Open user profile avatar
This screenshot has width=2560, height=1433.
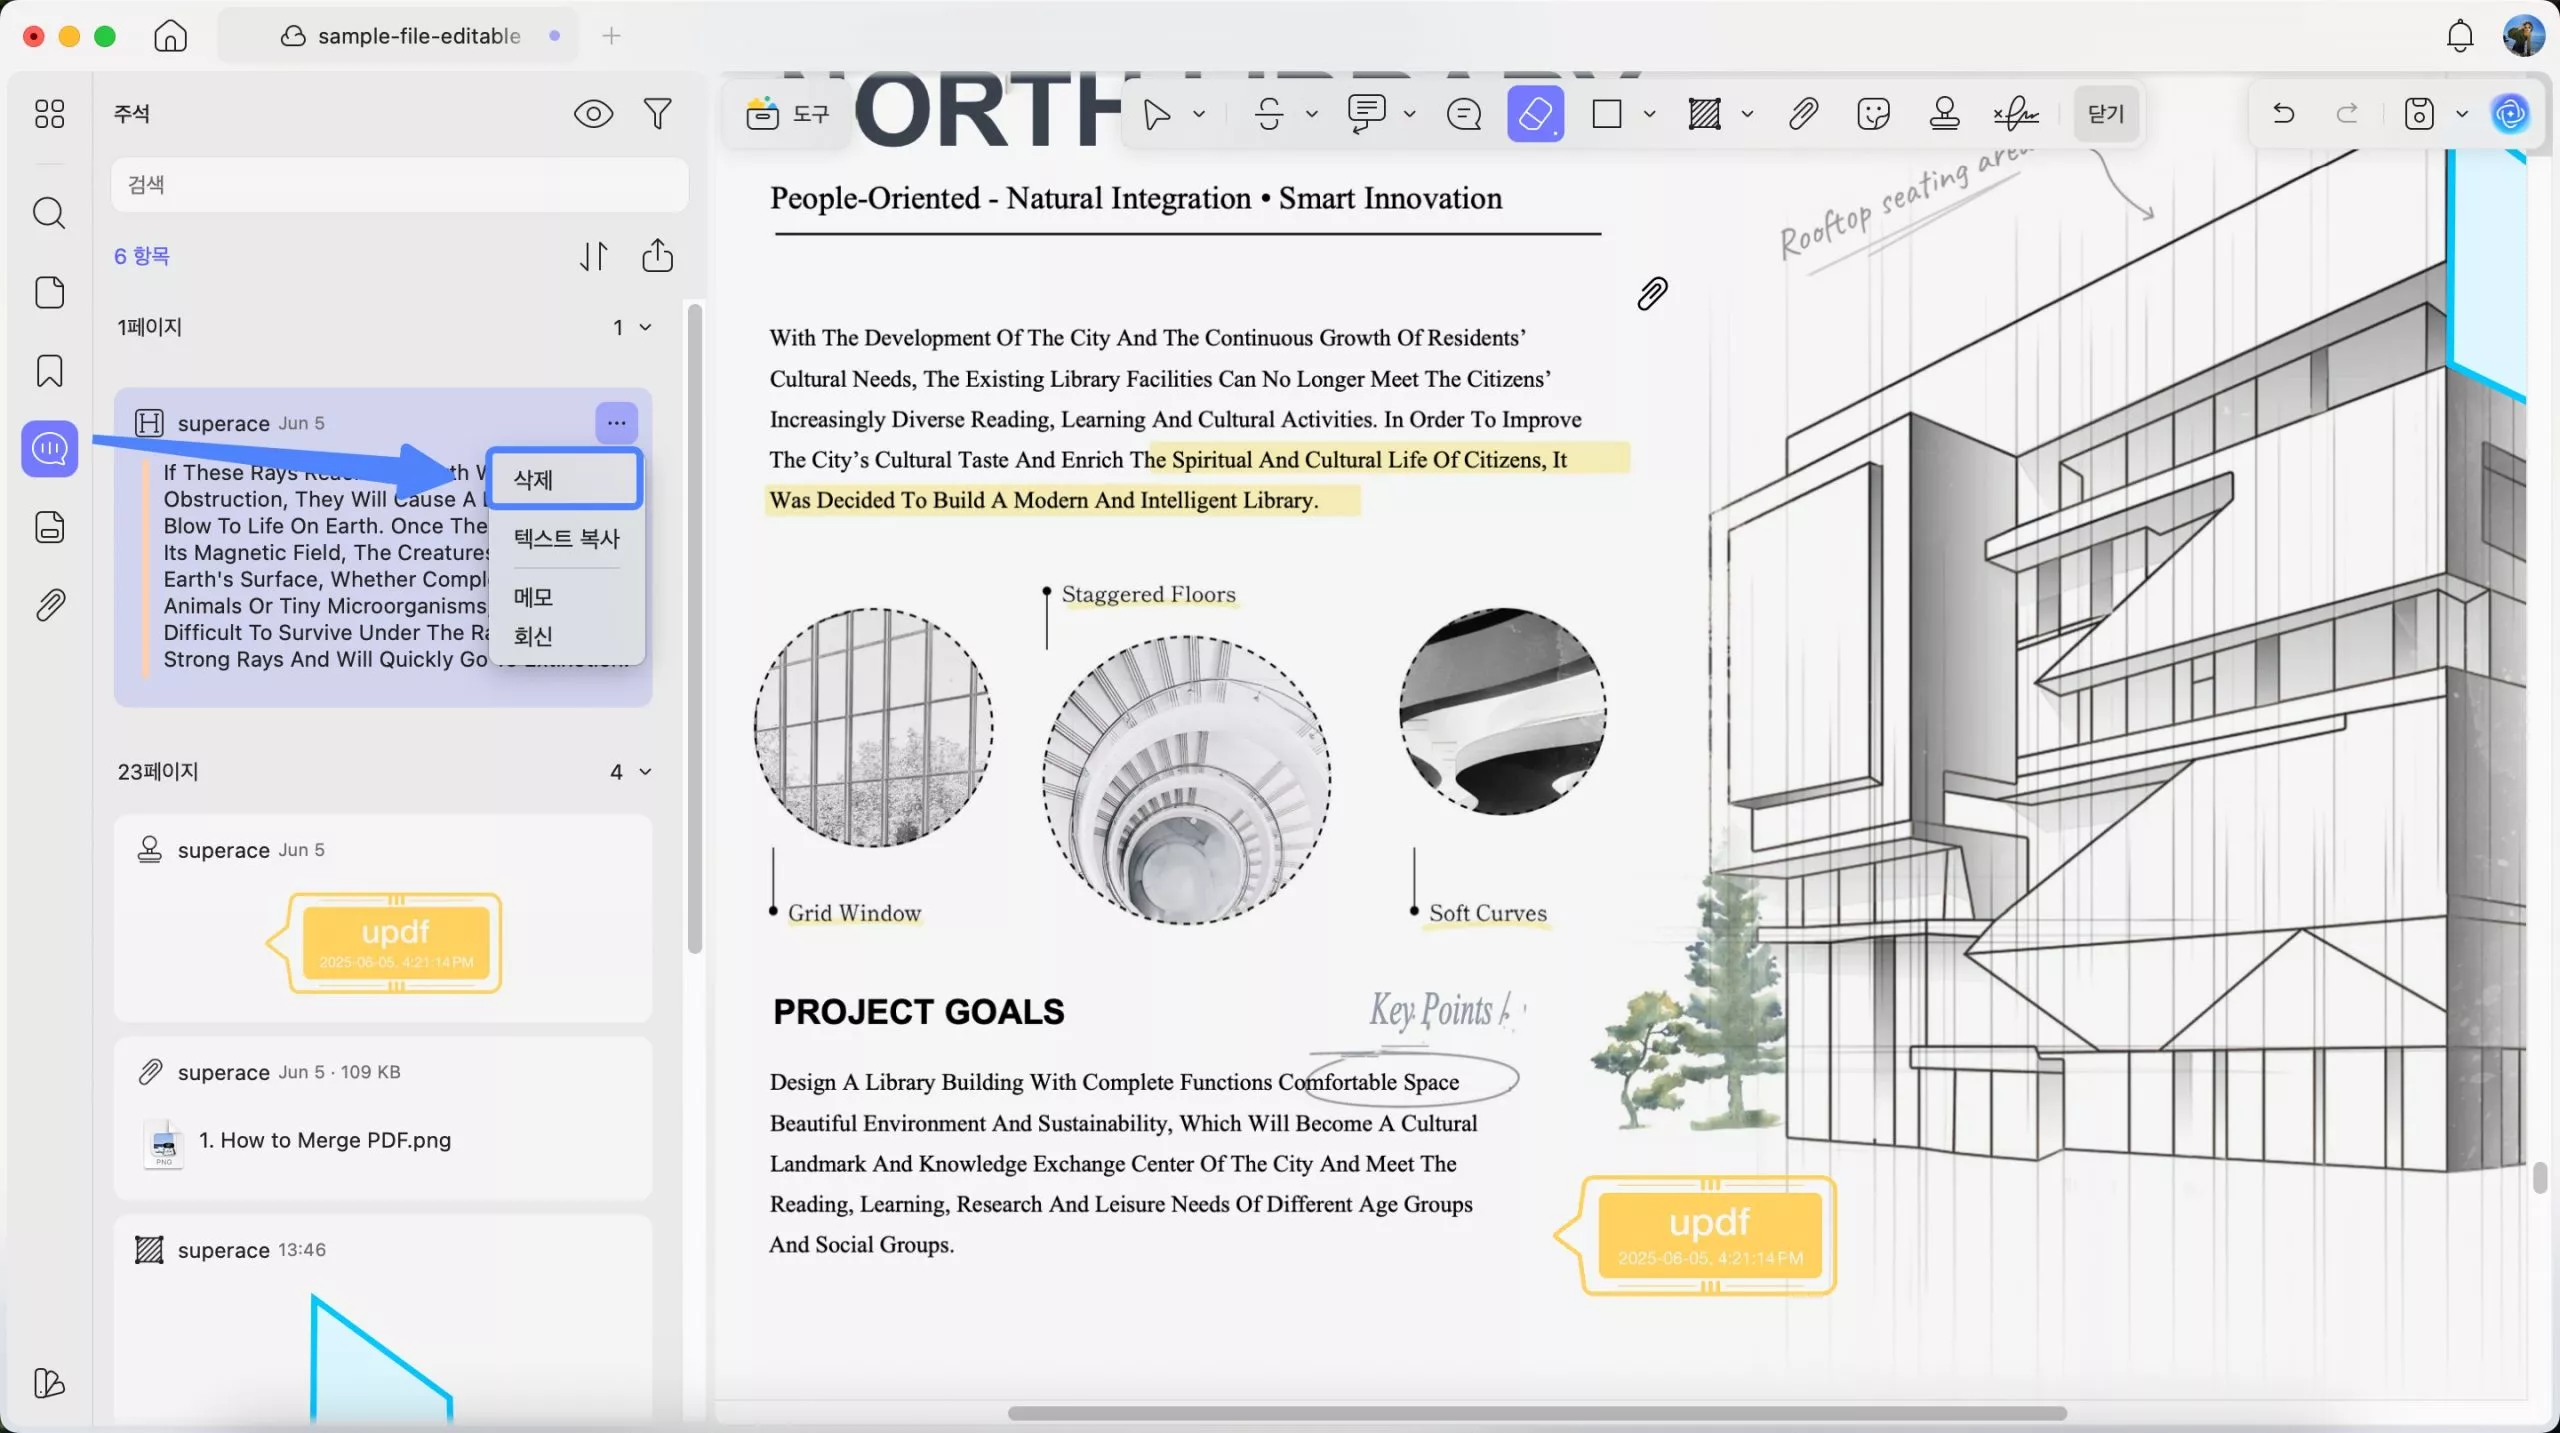tap(2523, 36)
